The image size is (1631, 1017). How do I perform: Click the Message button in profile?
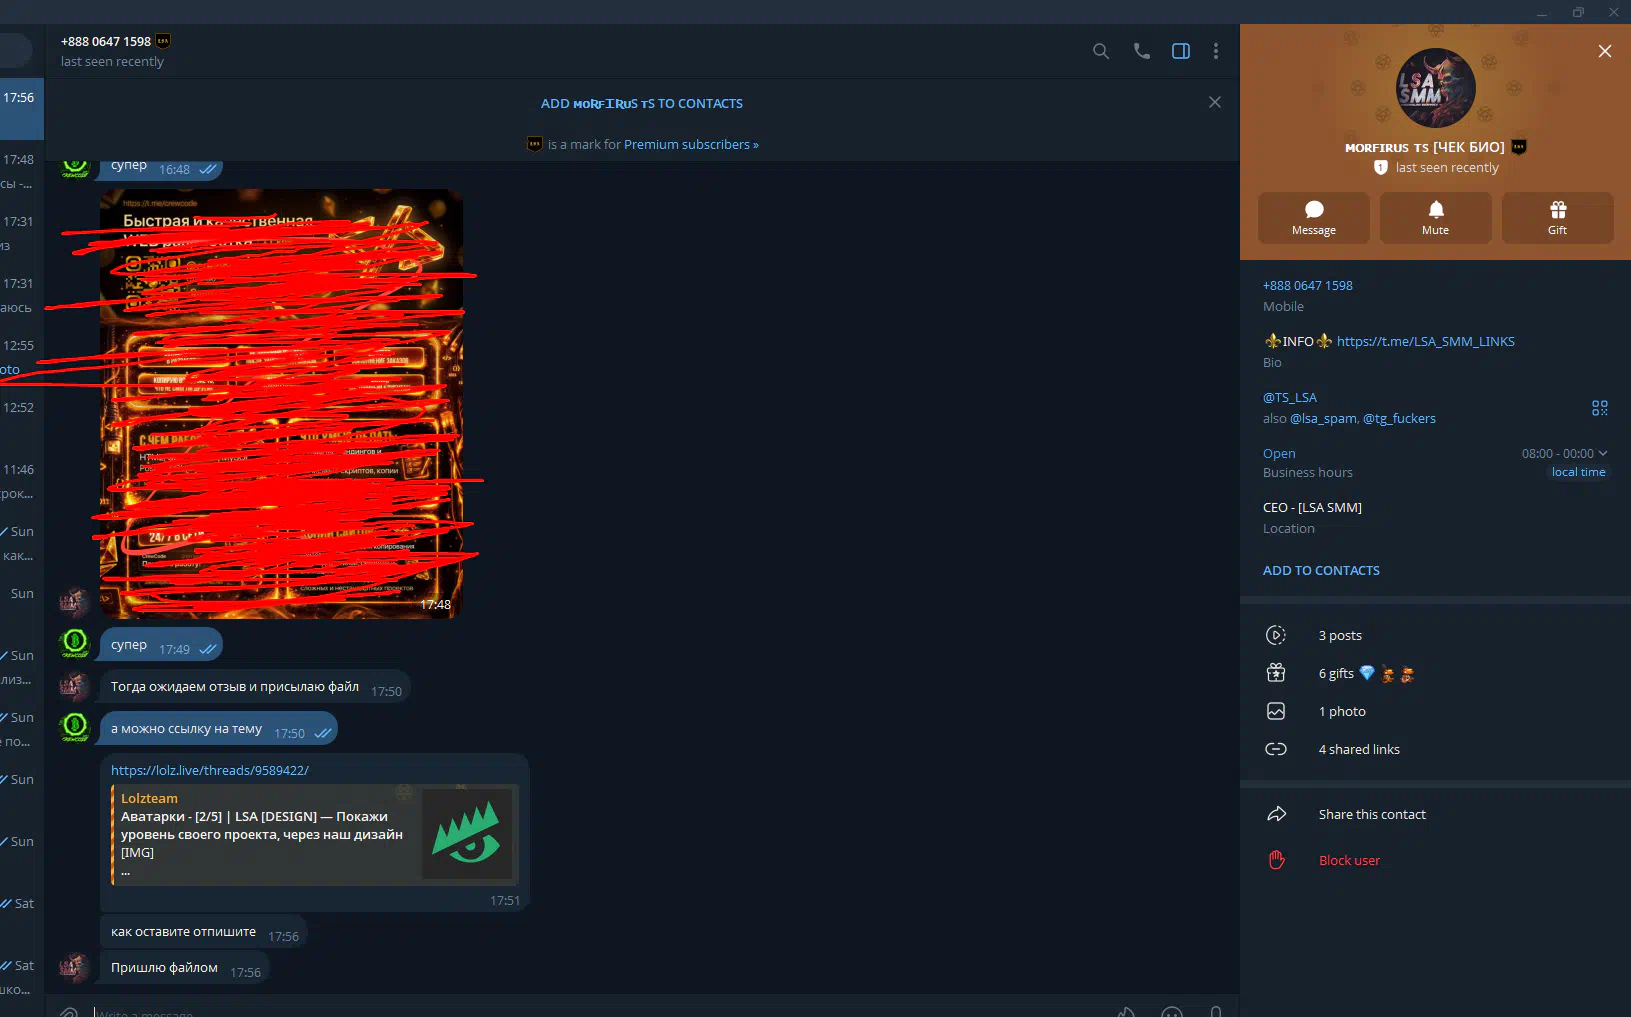[1313, 218]
